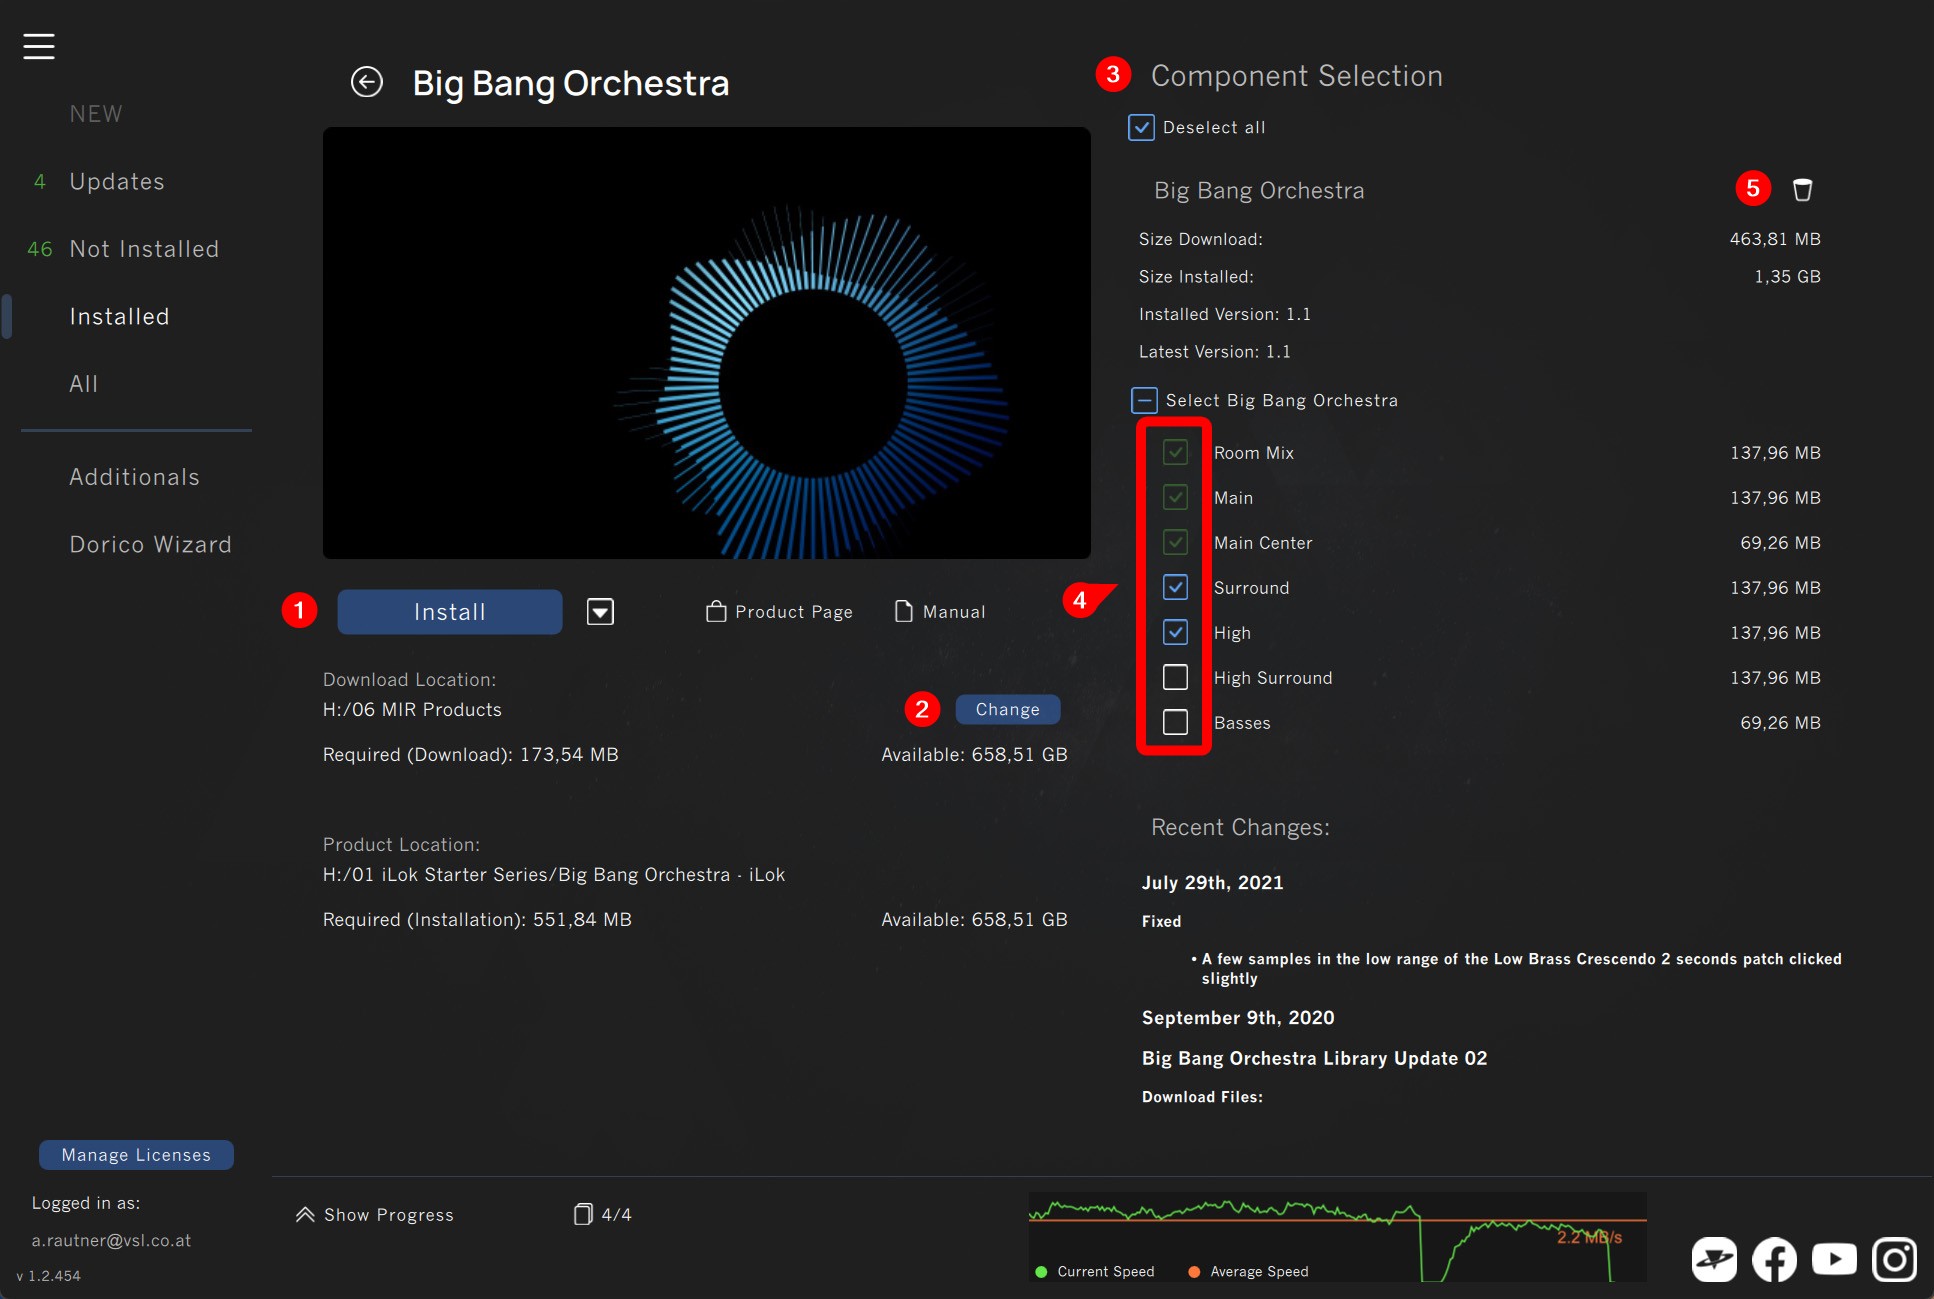Click the H:/06 MIR Products download path
This screenshot has width=1934, height=1299.
click(412, 709)
